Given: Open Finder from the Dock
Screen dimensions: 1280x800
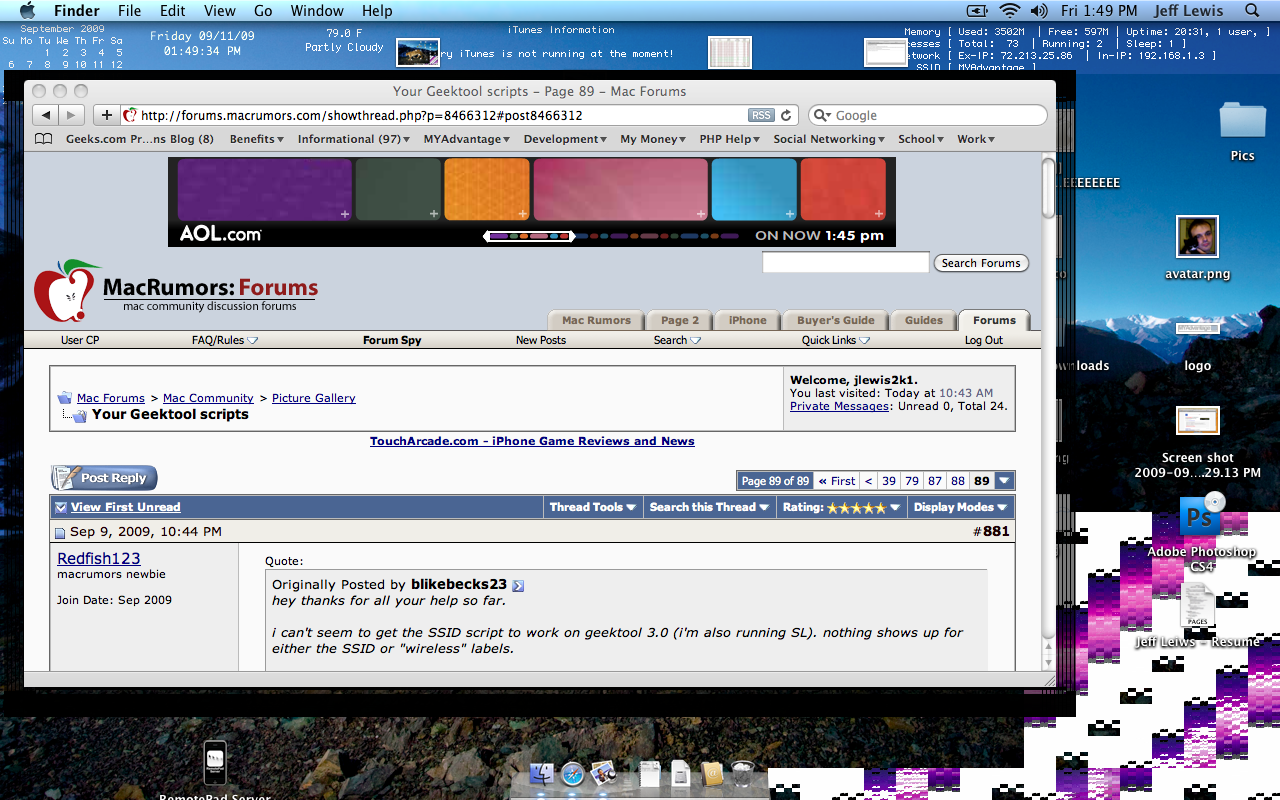Looking at the screenshot, I should click(542, 773).
